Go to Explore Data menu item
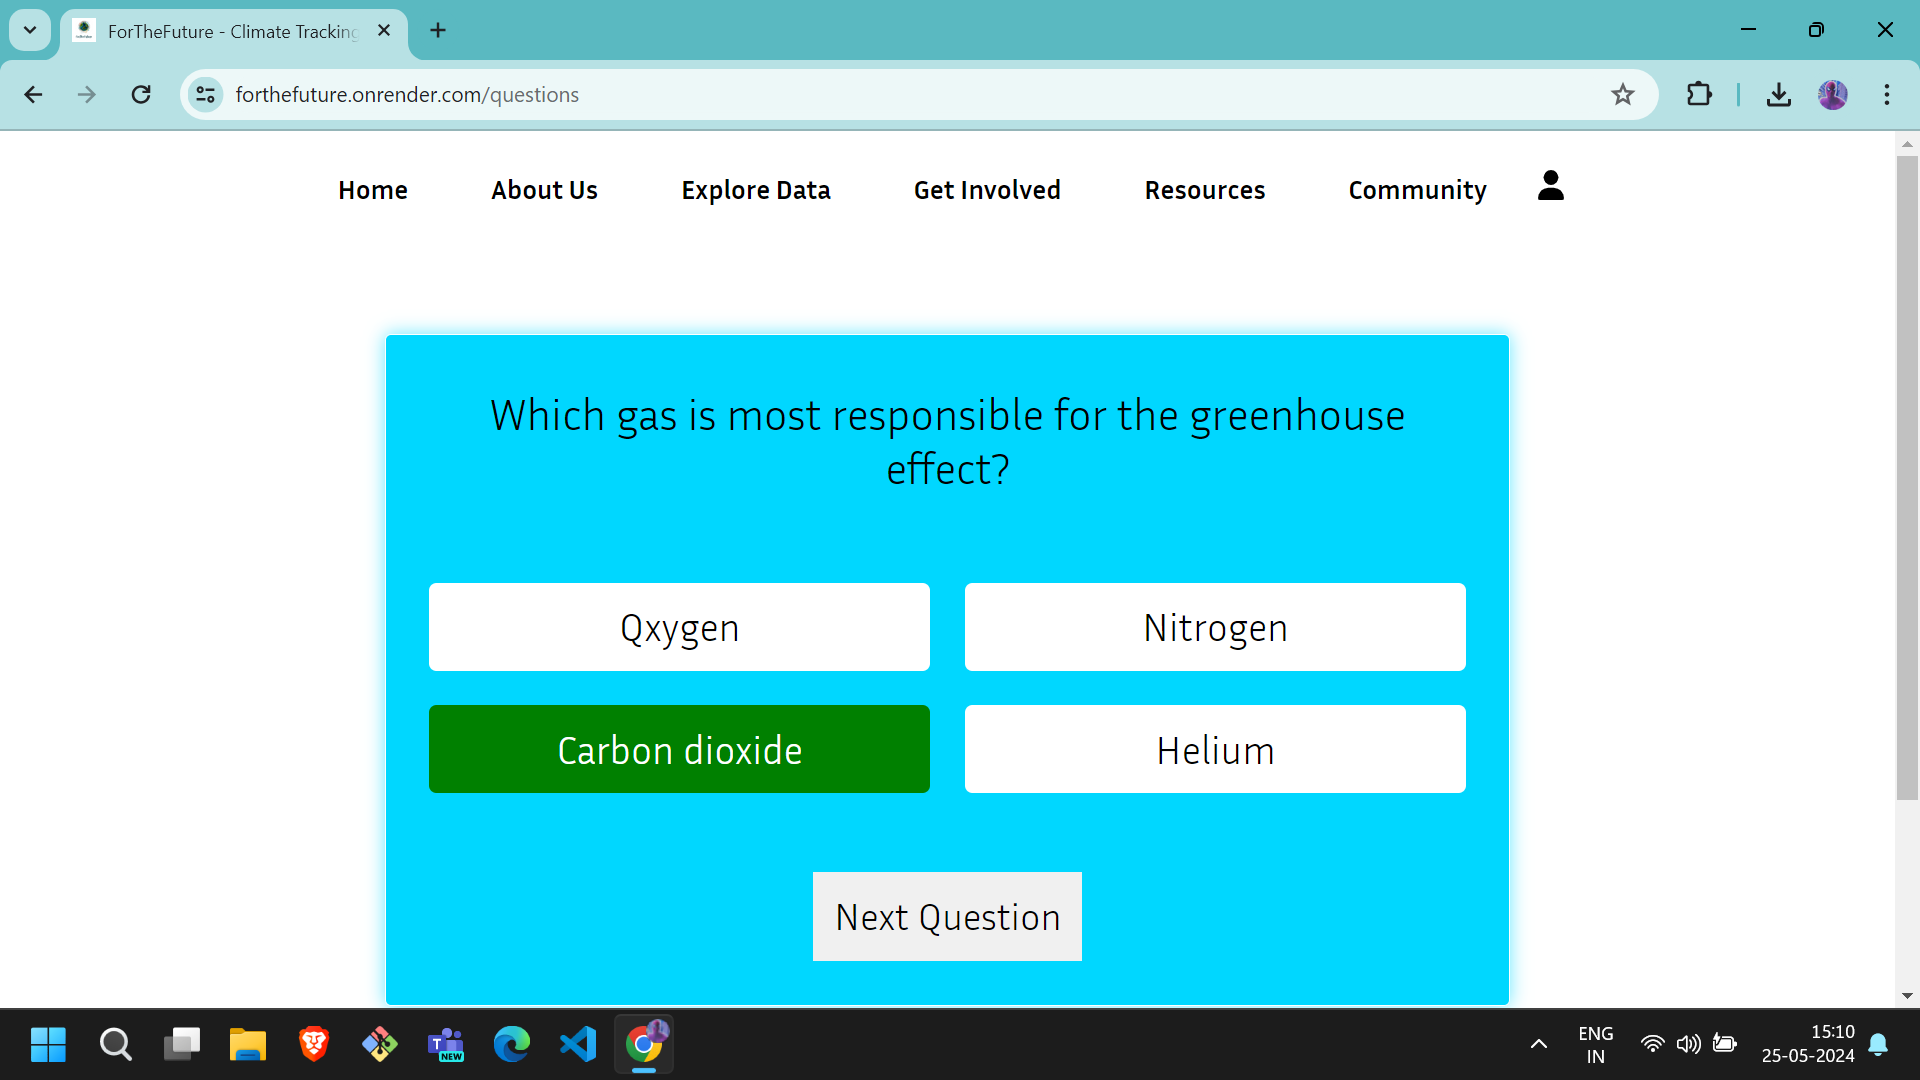1920x1080 pixels. 756,190
